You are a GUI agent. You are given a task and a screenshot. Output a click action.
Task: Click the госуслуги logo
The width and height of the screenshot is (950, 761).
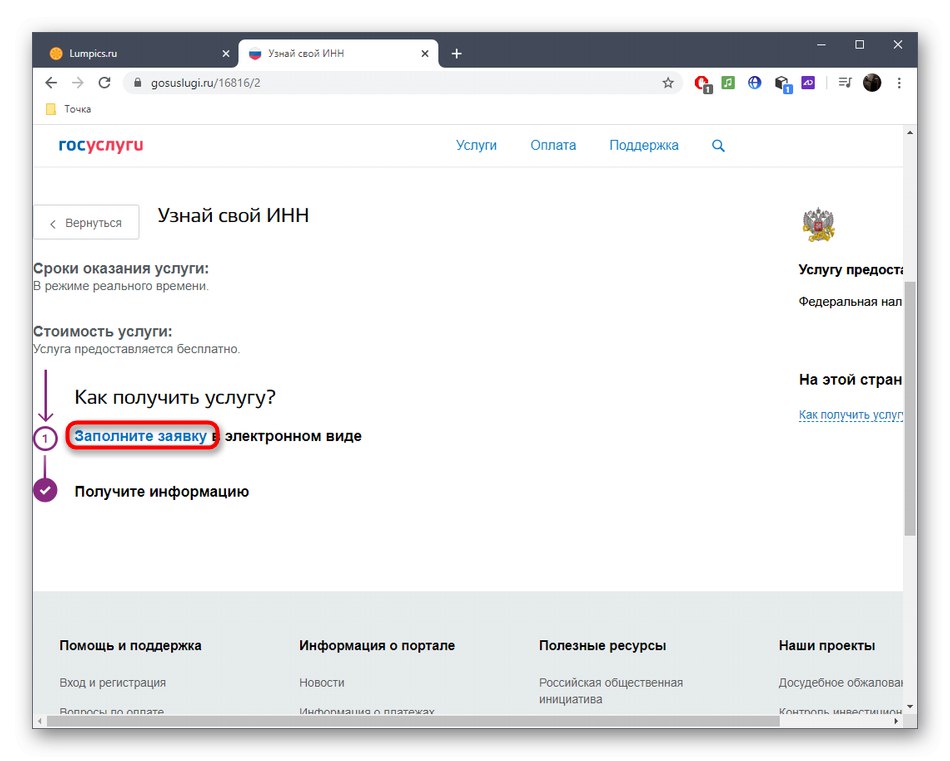click(x=101, y=145)
